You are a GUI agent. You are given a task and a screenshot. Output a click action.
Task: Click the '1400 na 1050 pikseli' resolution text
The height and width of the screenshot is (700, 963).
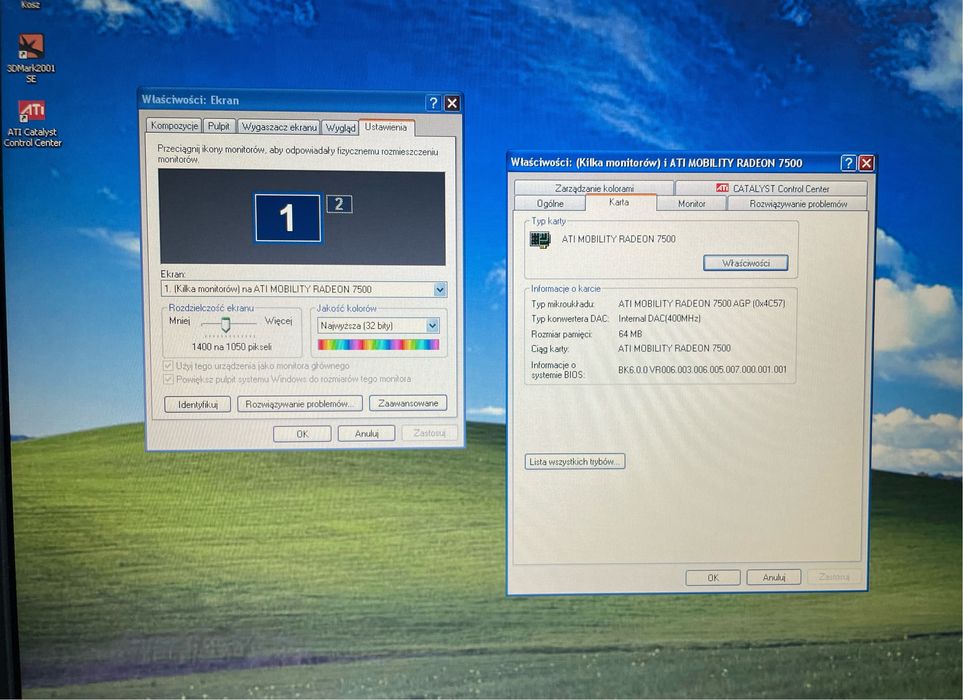(x=232, y=347)
